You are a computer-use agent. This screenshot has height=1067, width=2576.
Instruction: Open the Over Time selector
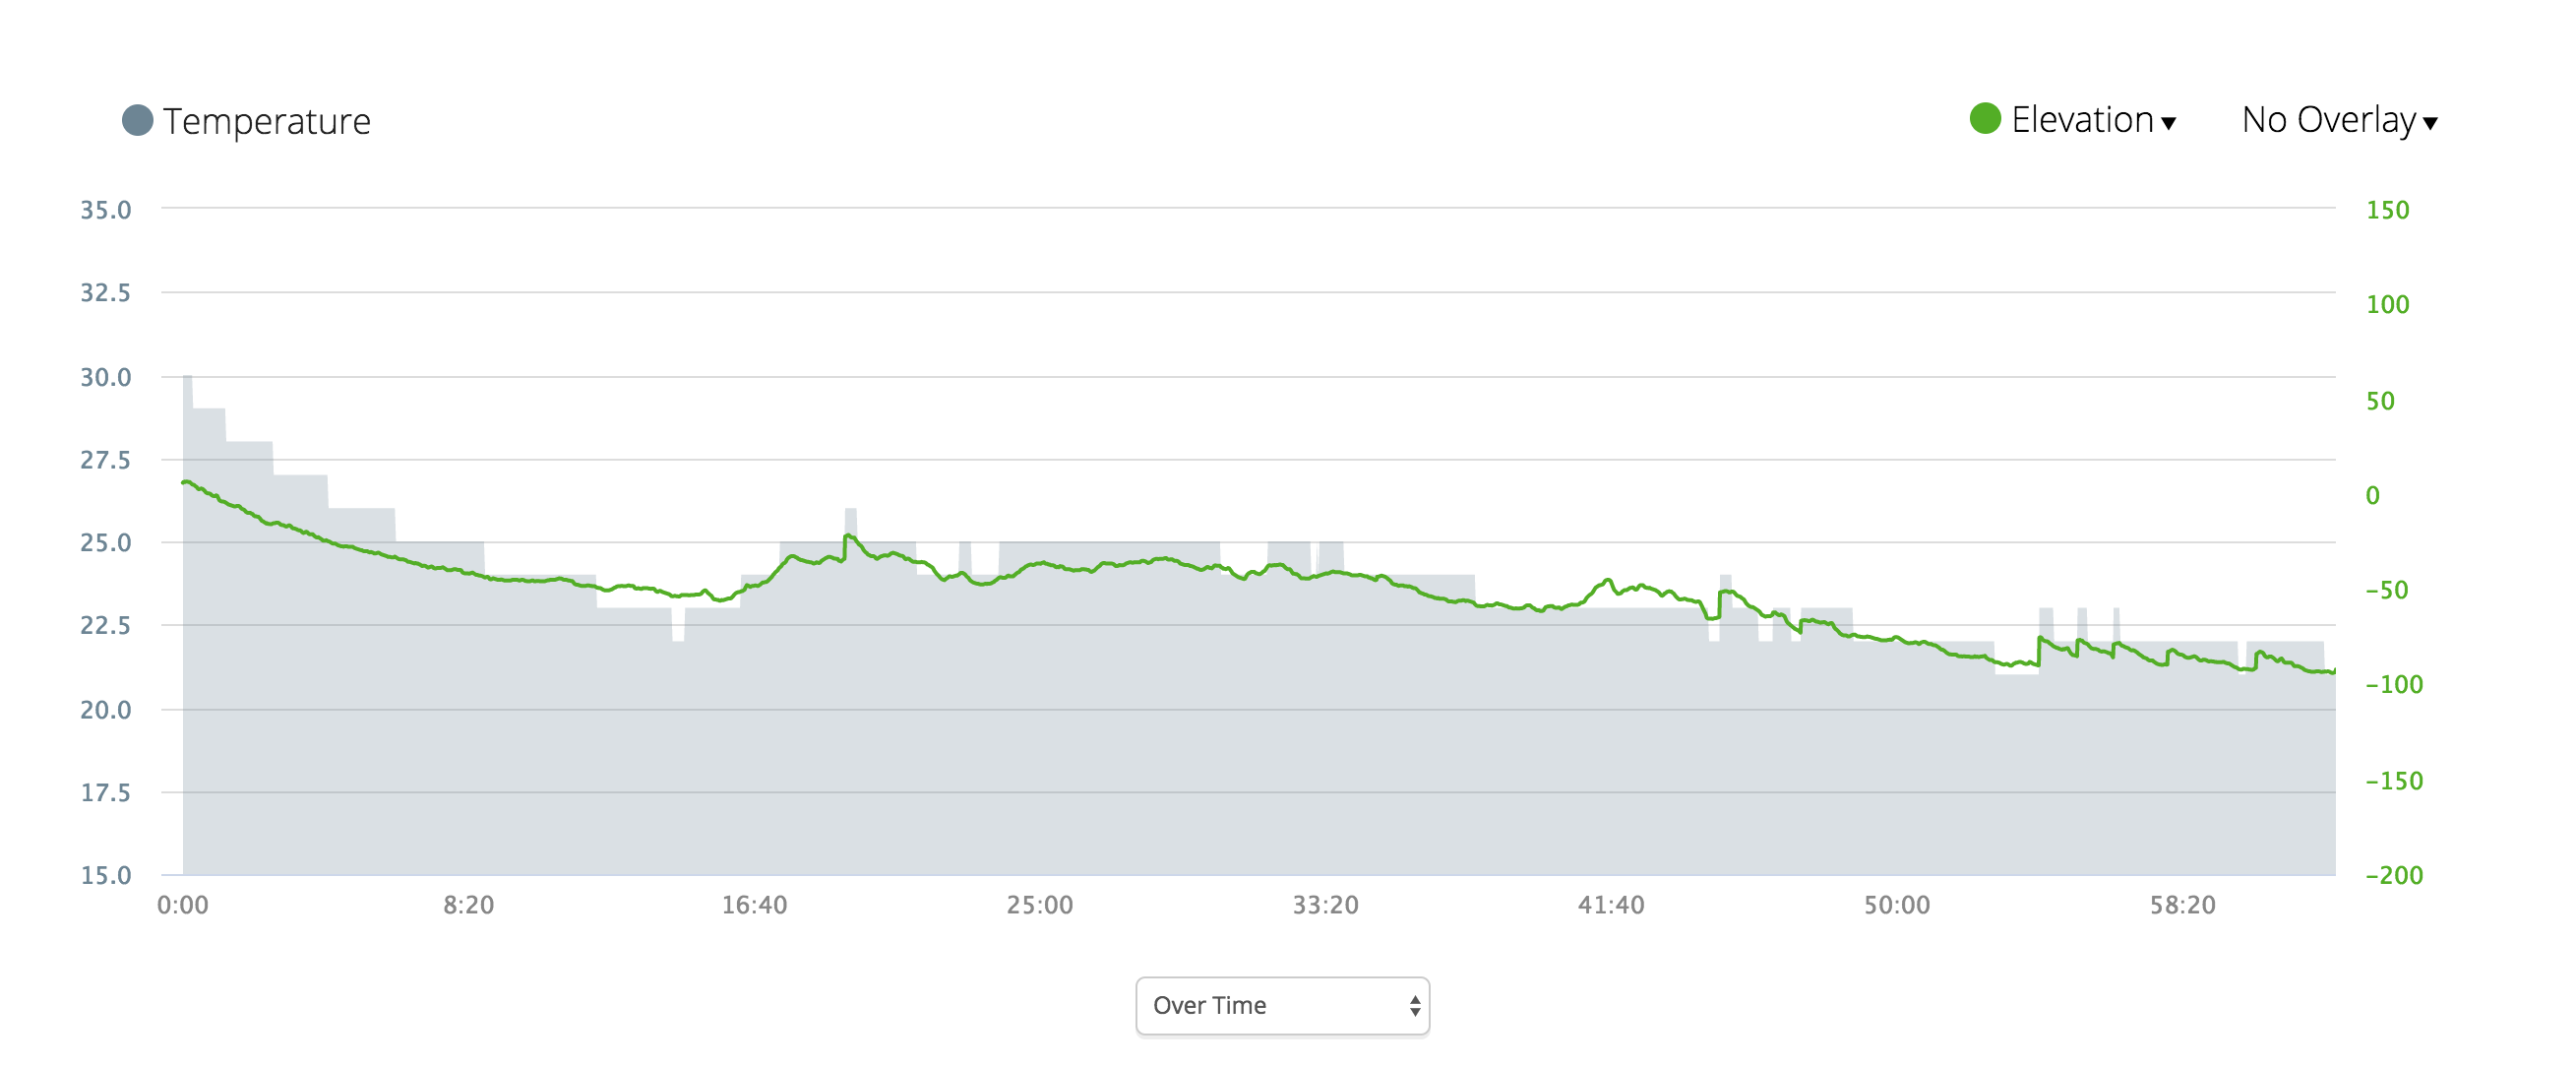1282,1005
